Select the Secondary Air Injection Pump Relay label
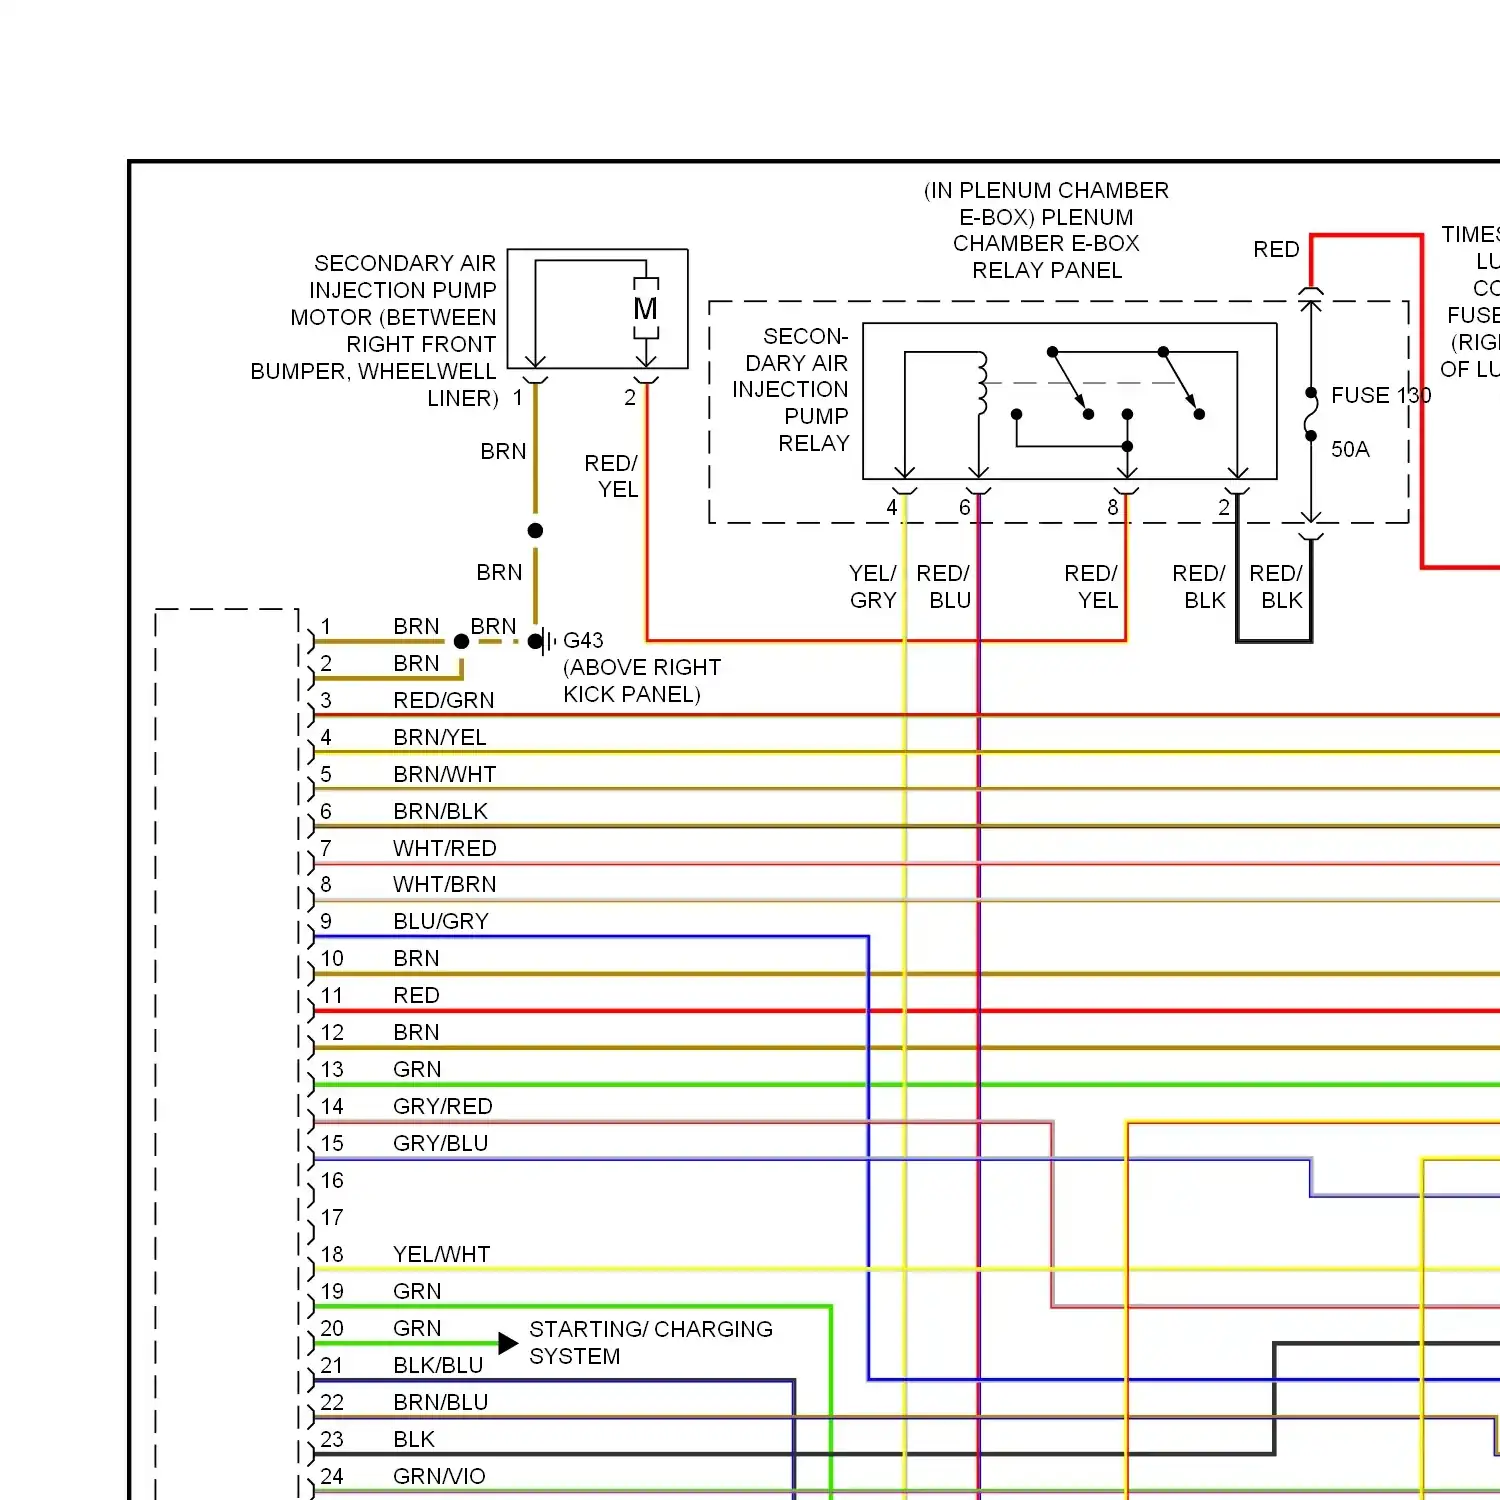Image resolution: width=1500 pixels, height=1500 pixels. coord(790,389)
